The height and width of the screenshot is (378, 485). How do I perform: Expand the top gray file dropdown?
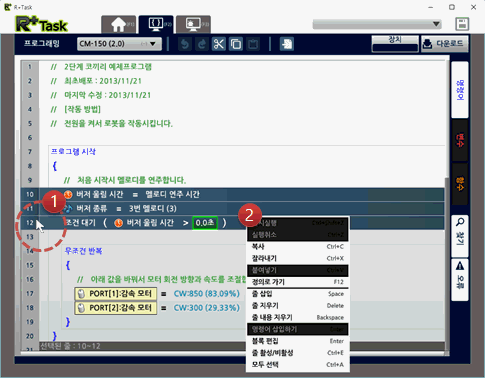tap(377, 24)
